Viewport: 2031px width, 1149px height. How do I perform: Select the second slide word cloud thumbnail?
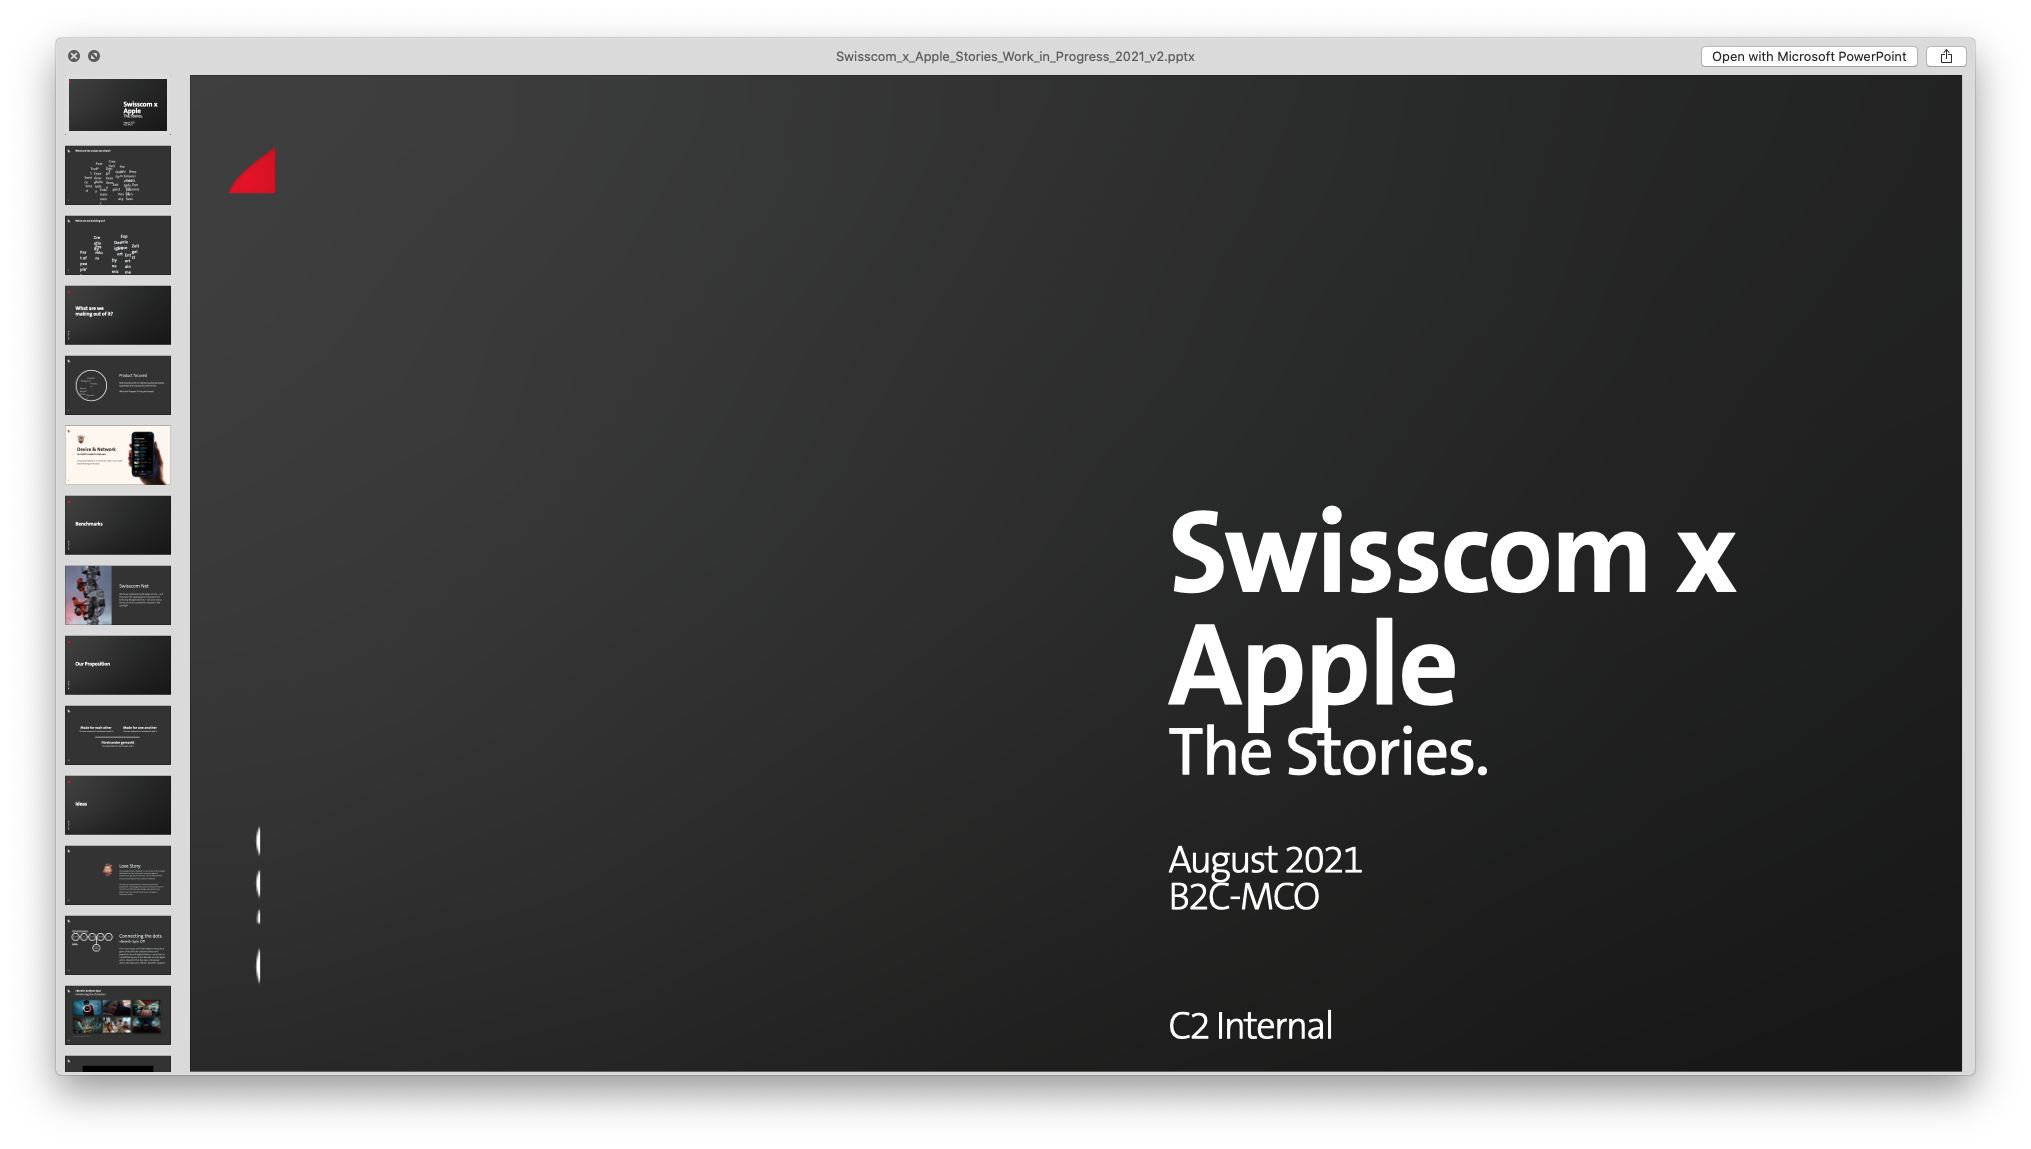118,175
